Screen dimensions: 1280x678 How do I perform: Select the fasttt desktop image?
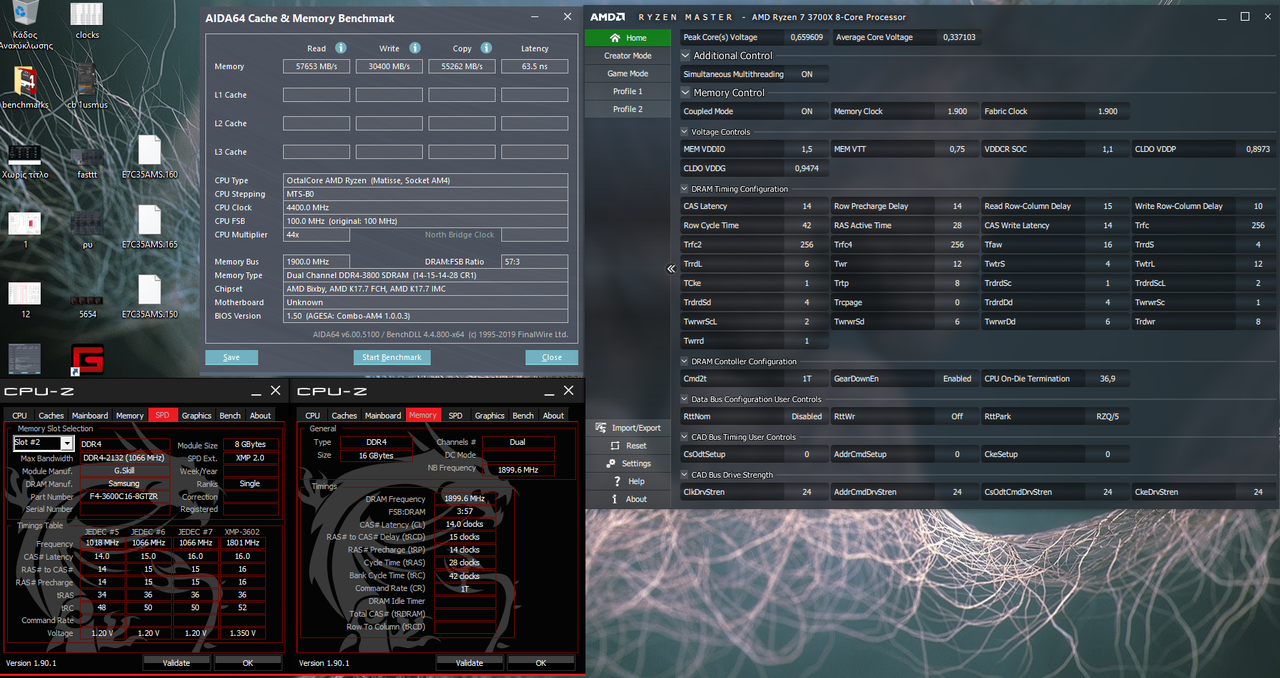coord(87,160)
